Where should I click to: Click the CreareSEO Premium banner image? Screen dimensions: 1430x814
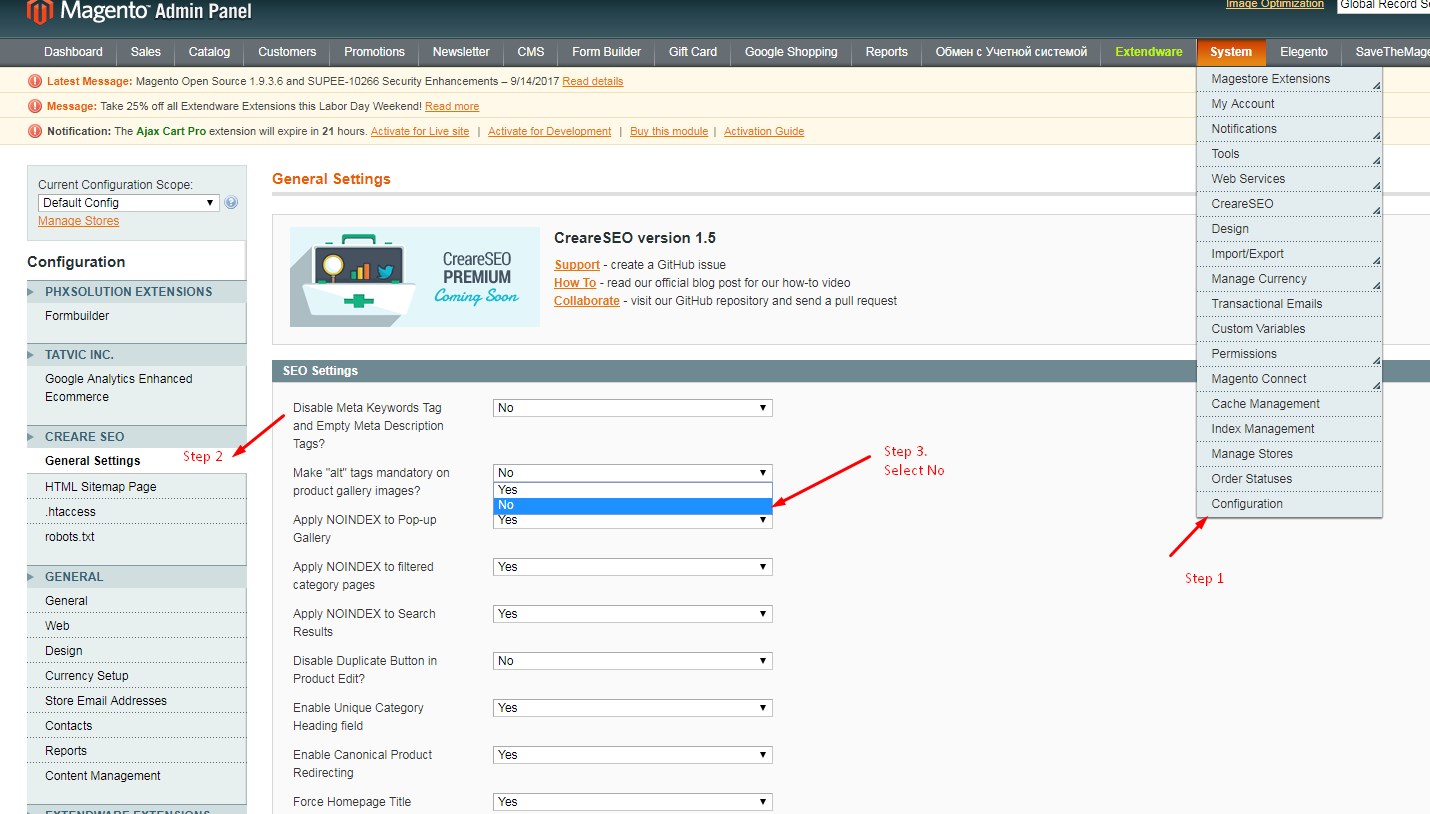(x=414, y=277)
